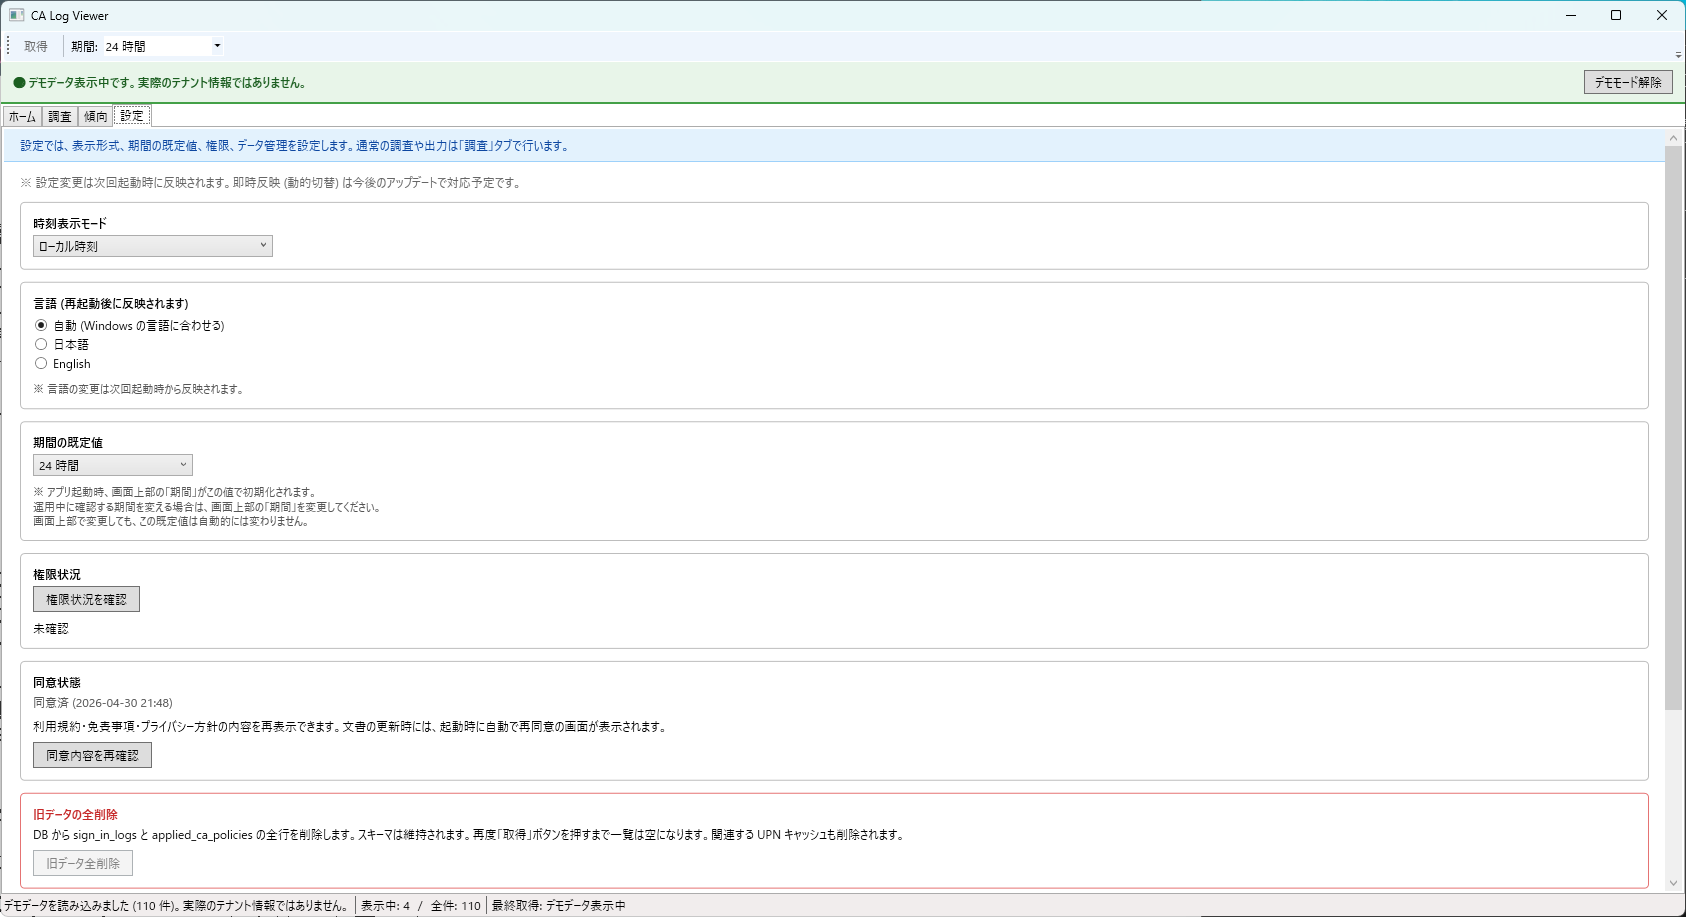The width and height of the screenshot is (1686, 917).
Task: Click the 権限状況を確認 button
Action: 86,599
